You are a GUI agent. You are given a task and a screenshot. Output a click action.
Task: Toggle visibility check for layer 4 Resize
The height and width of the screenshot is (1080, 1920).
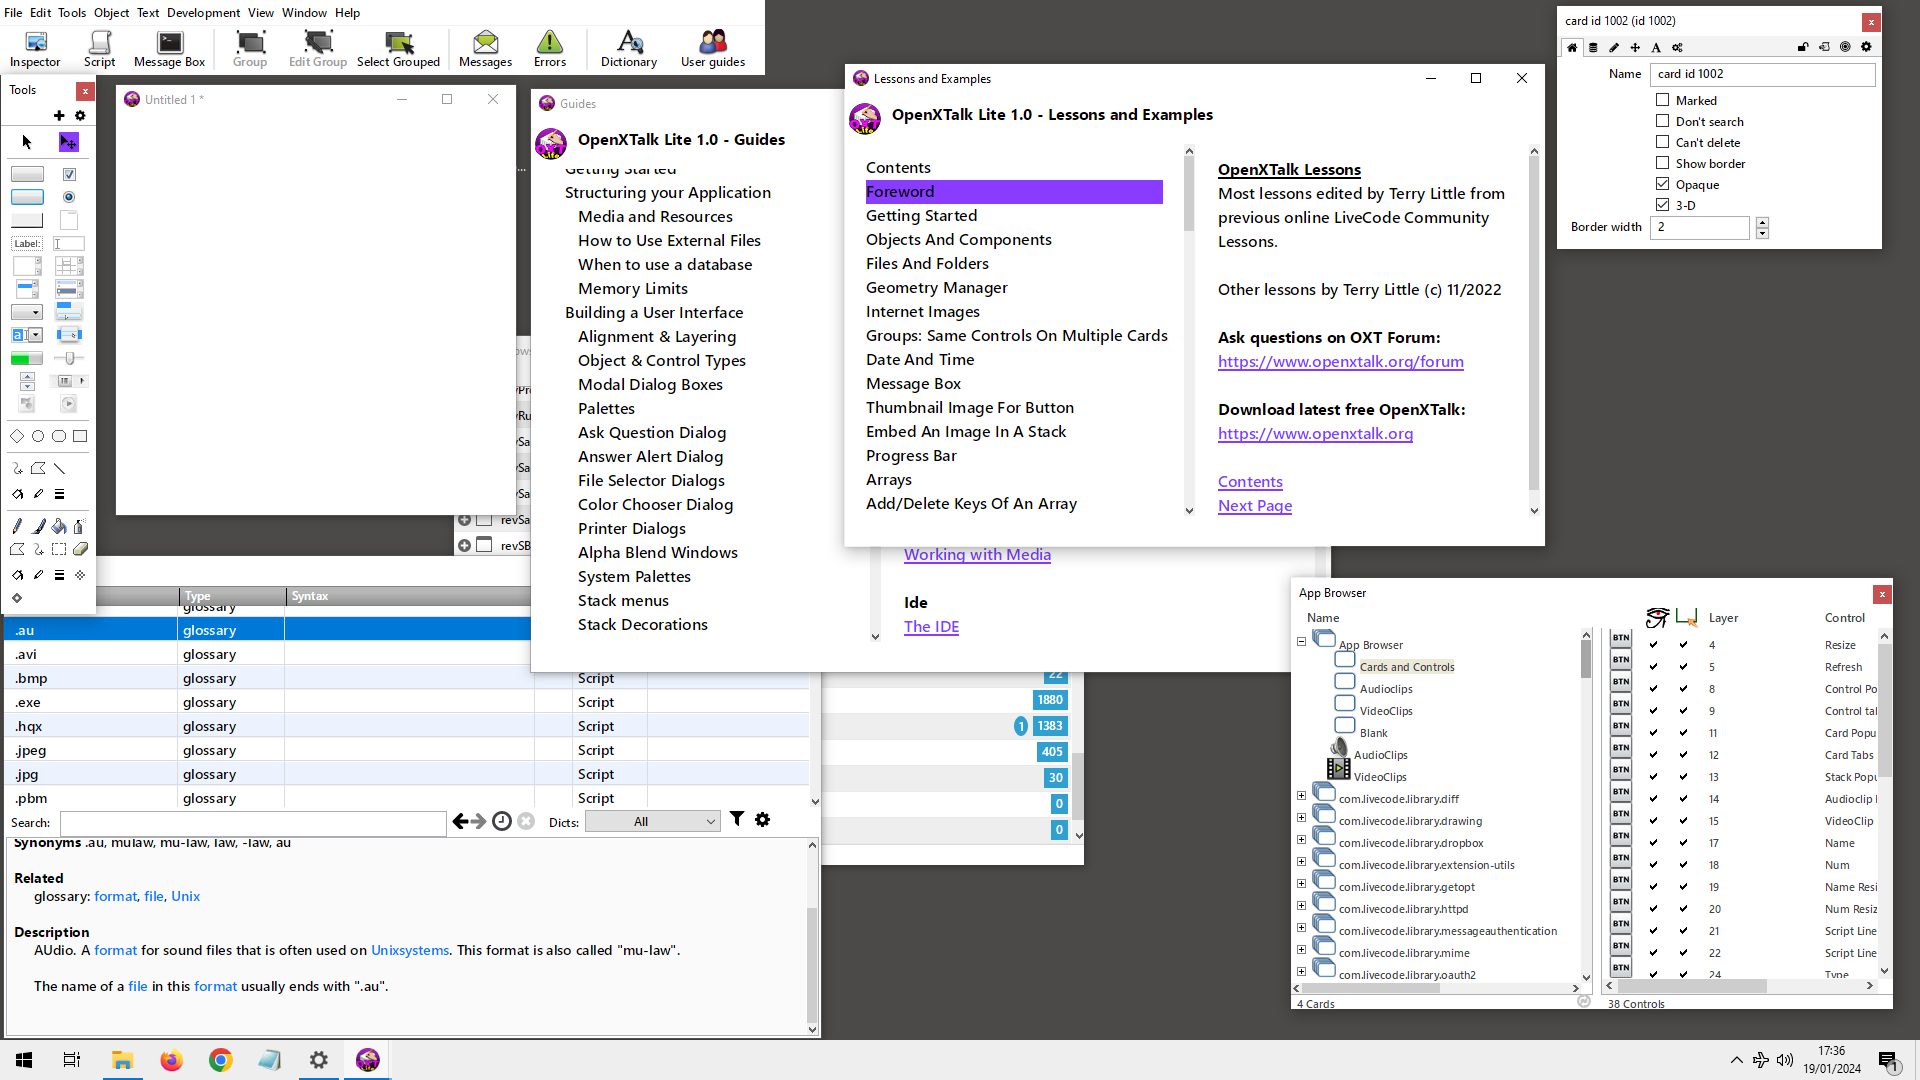click(1653, 645)
